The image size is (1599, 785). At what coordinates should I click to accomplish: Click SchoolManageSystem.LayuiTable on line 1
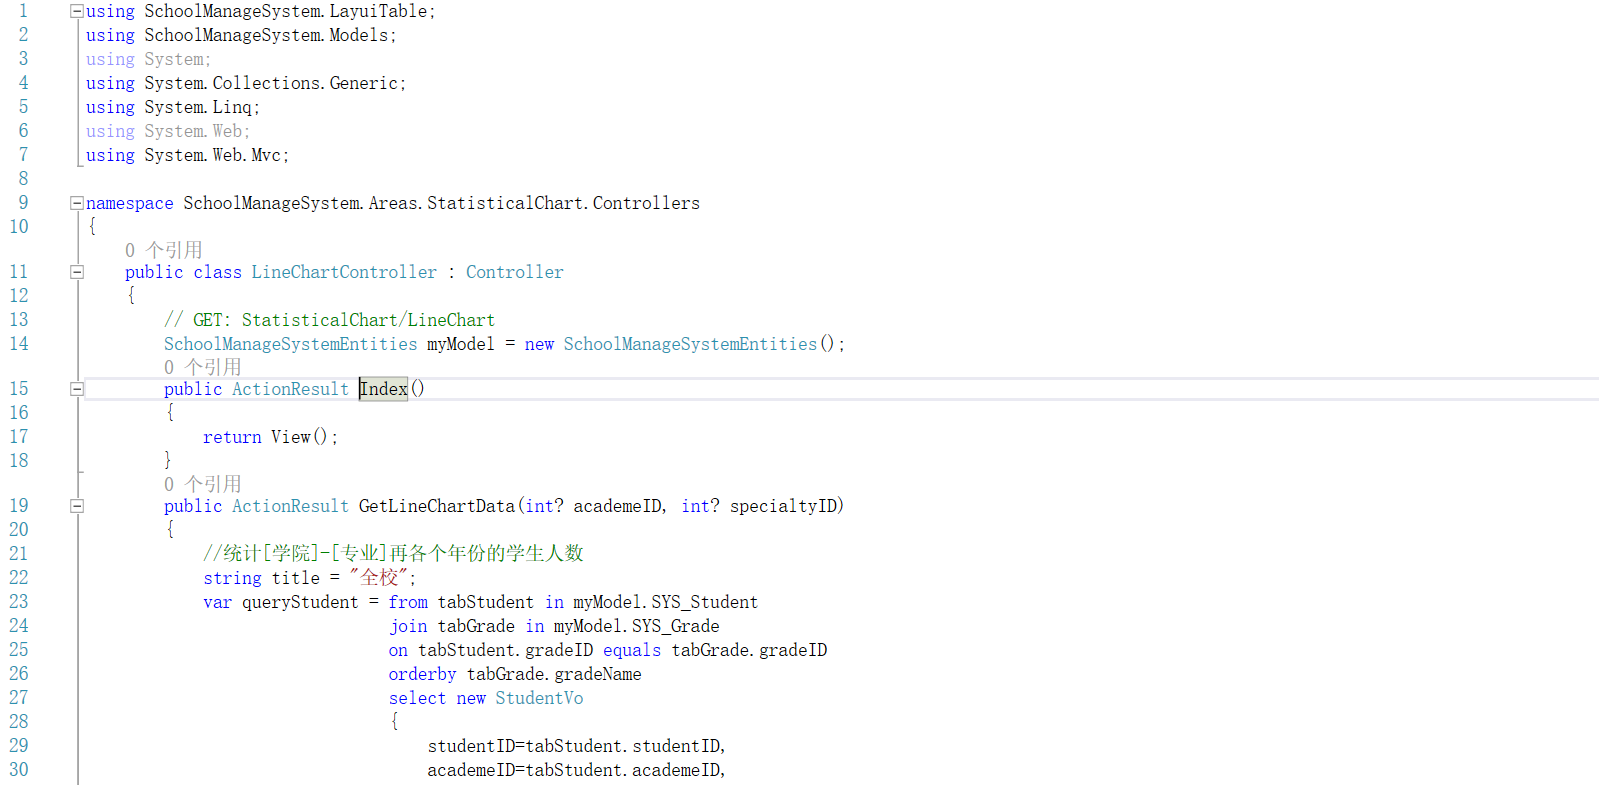point(286,12)
